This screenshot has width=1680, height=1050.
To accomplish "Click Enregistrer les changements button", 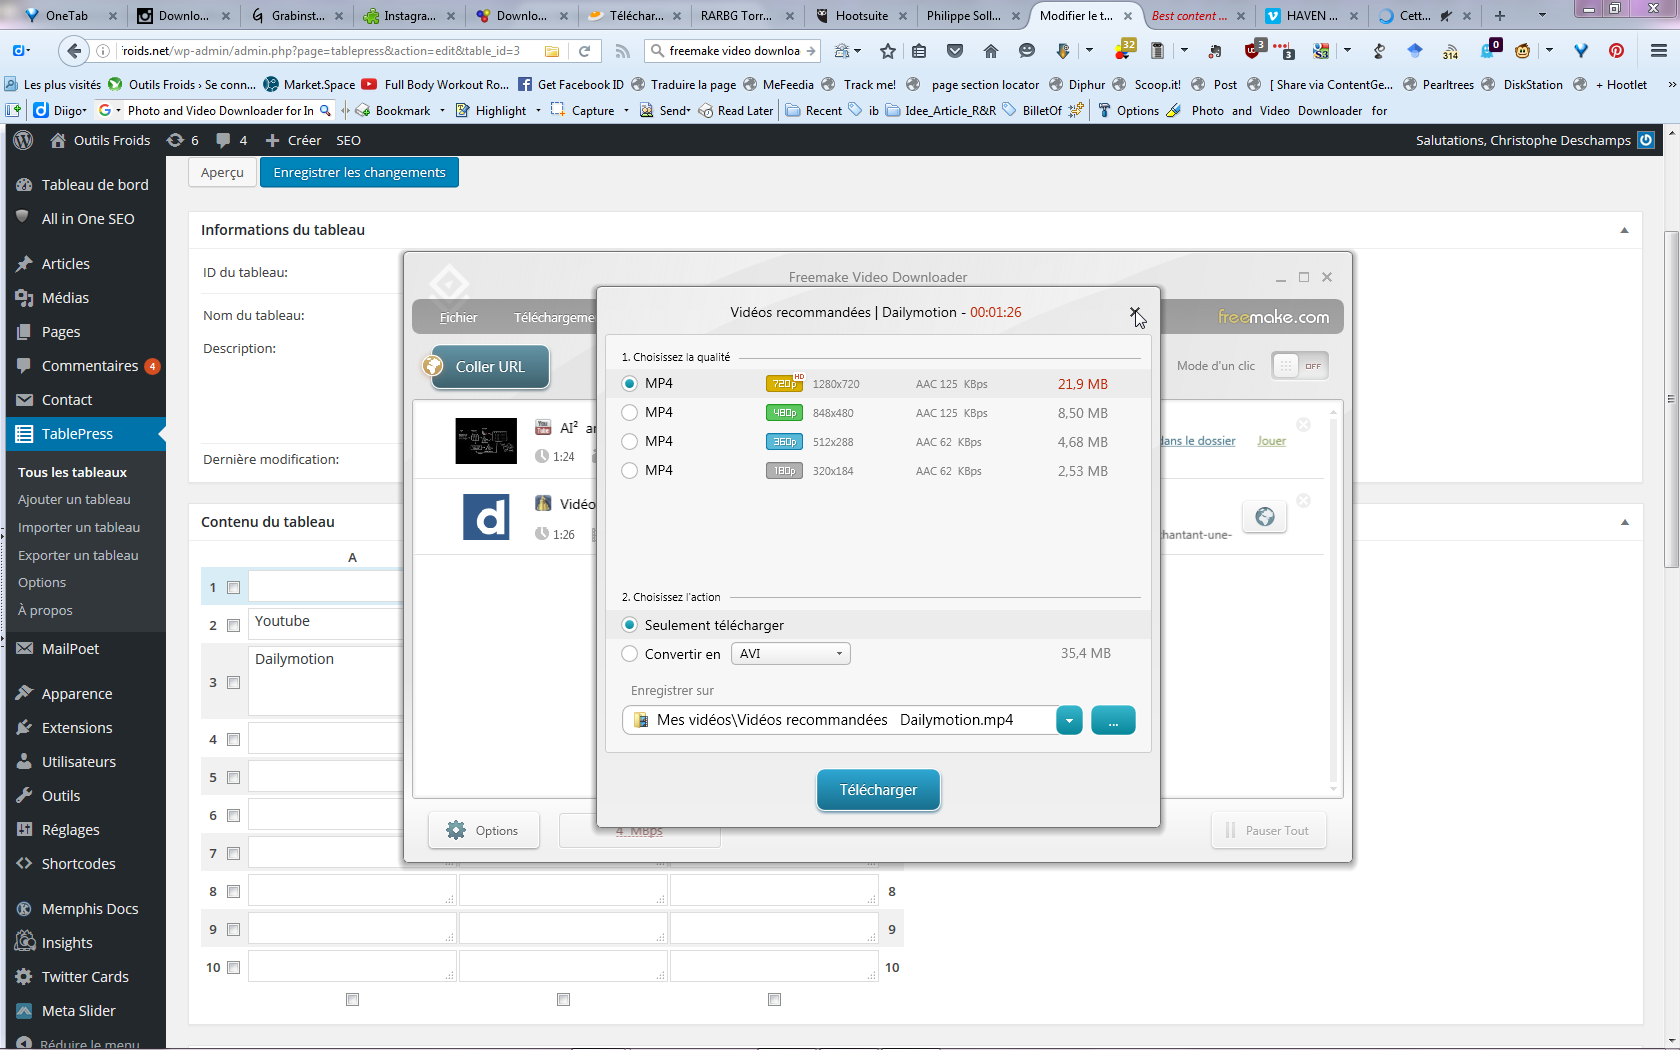I will click(359, 173).
